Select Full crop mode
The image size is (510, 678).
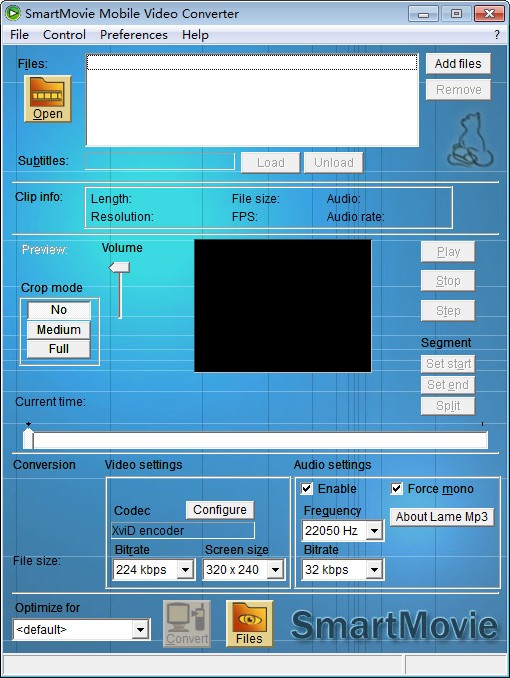58,349
